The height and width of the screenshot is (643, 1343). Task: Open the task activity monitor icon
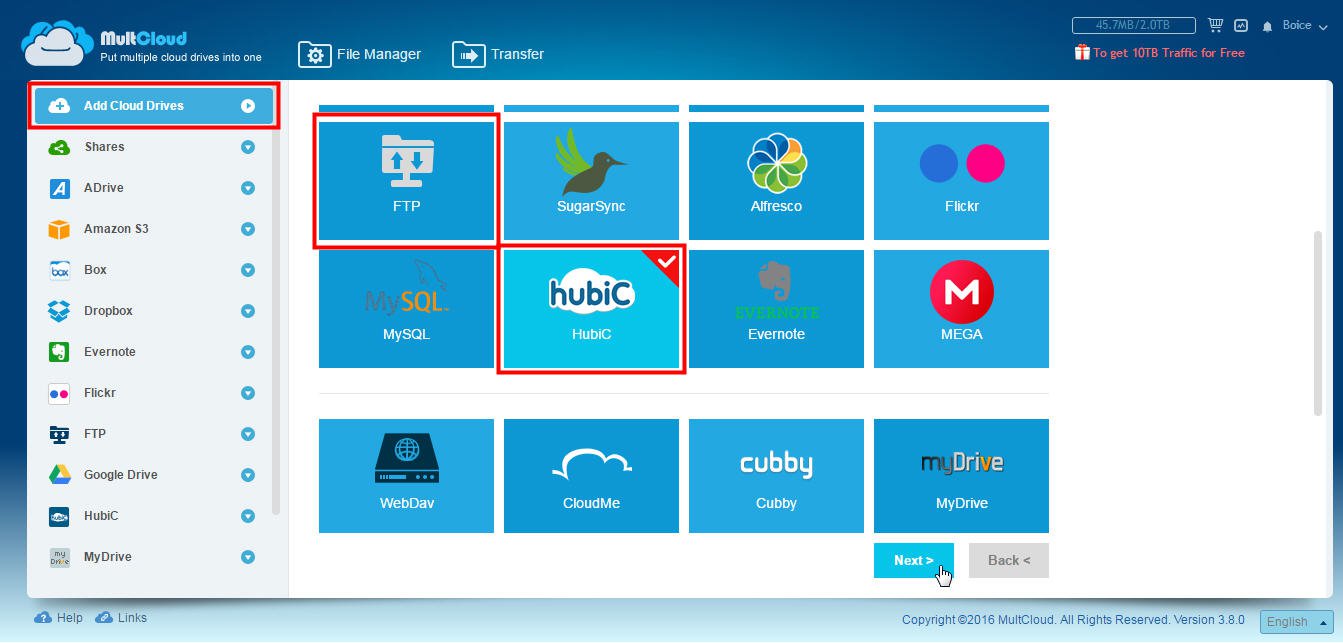click(1241, 25)
